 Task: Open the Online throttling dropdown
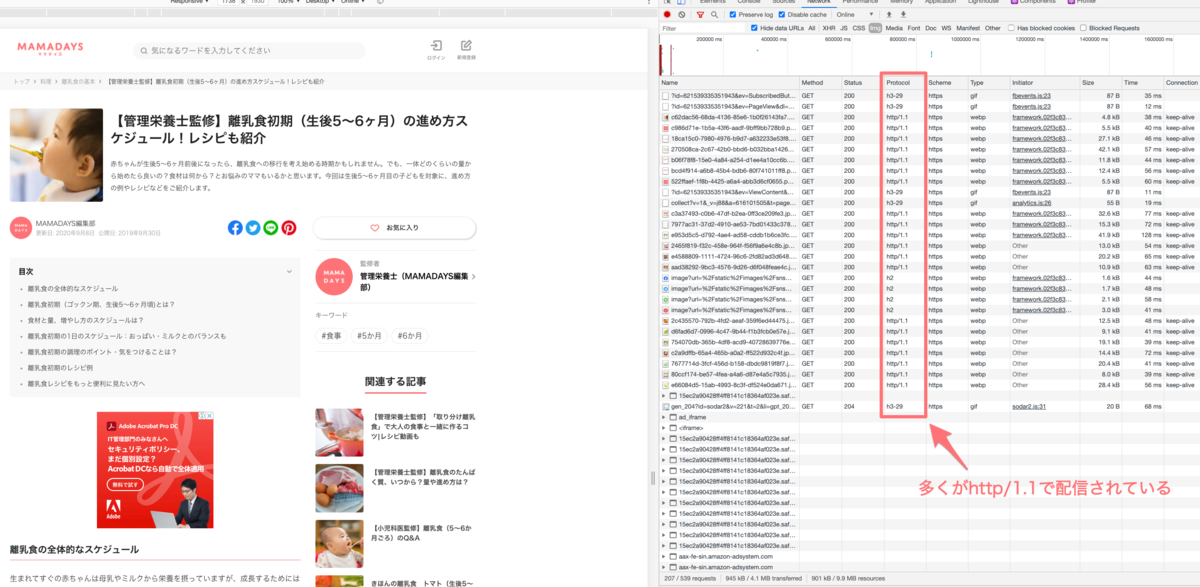855,15
